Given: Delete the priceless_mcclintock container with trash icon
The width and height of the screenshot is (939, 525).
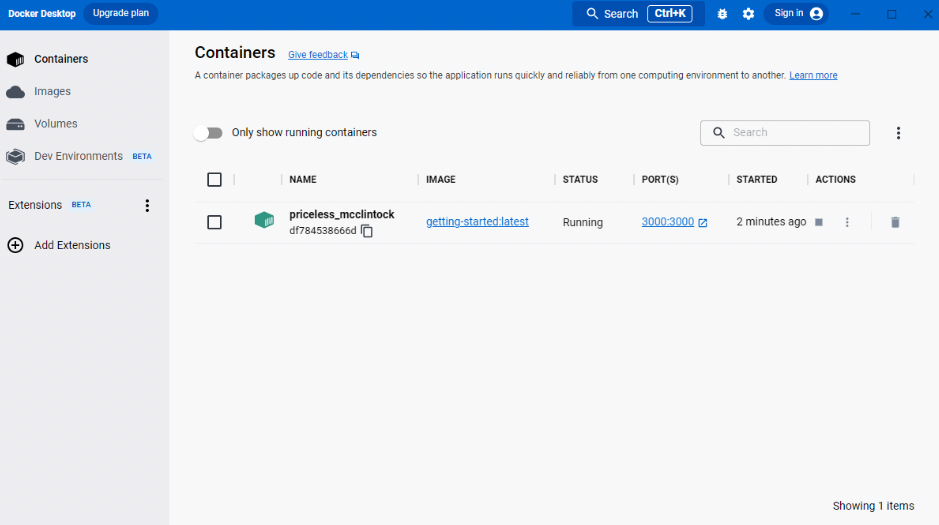Looking at the screenshot, I should pyautogui.click(x=895, y=222).
